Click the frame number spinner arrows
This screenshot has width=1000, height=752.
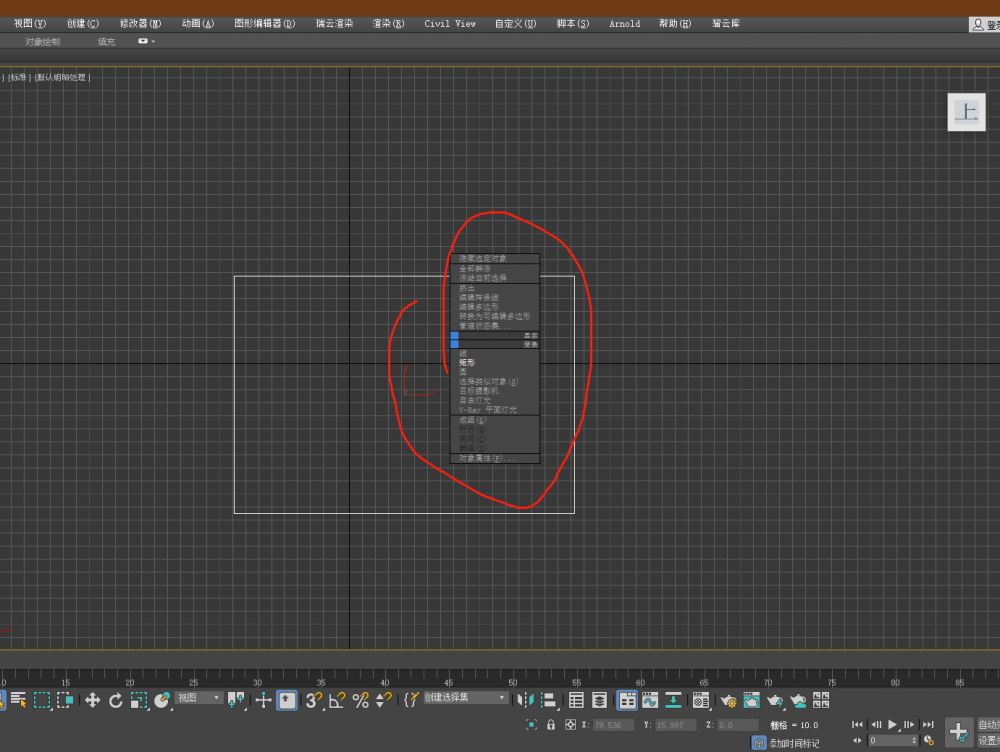(x=915, y=741)
